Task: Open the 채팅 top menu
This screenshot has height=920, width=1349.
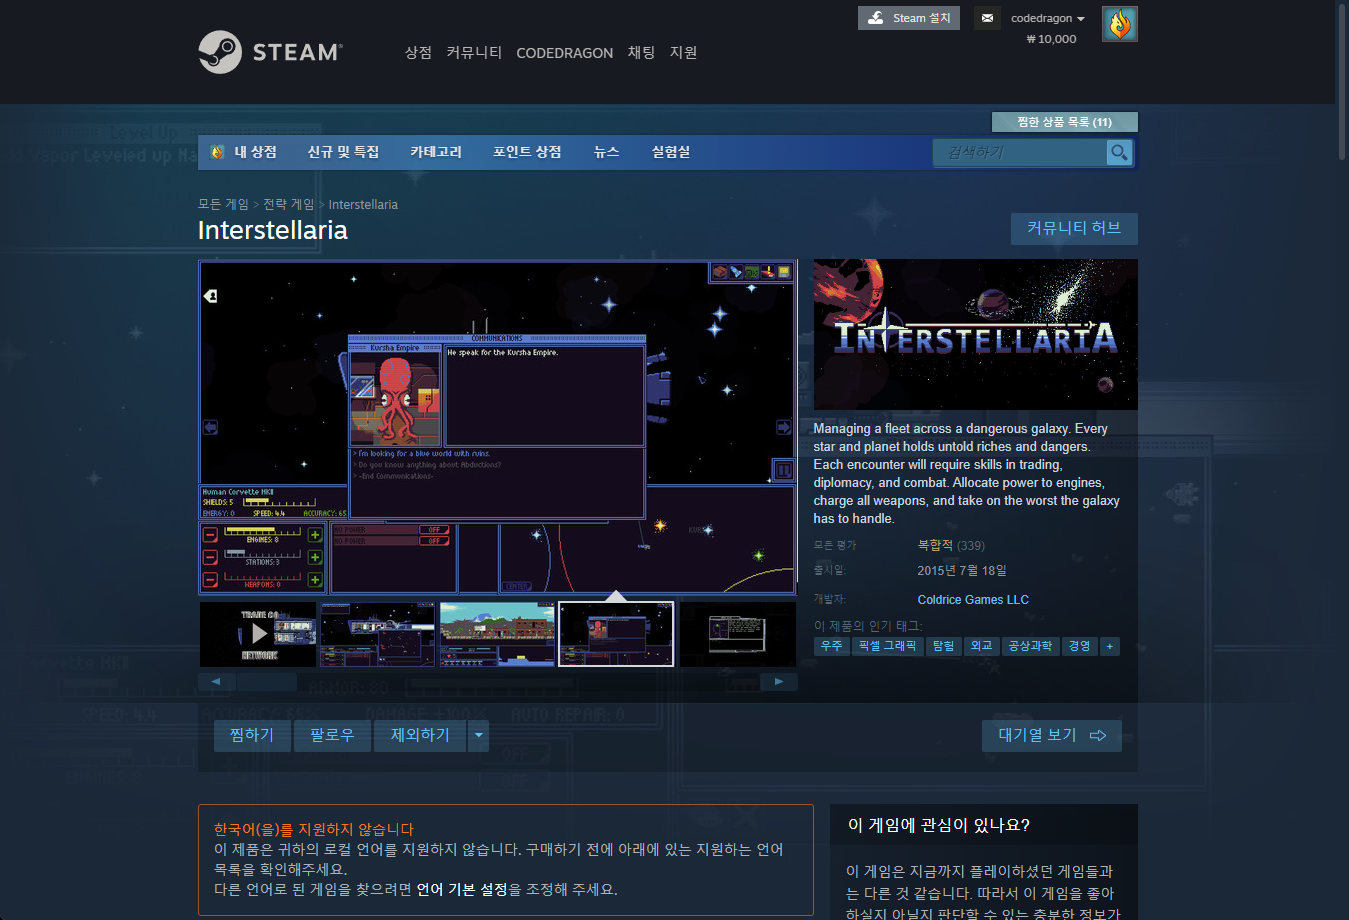Action: [x=641, y=52]
